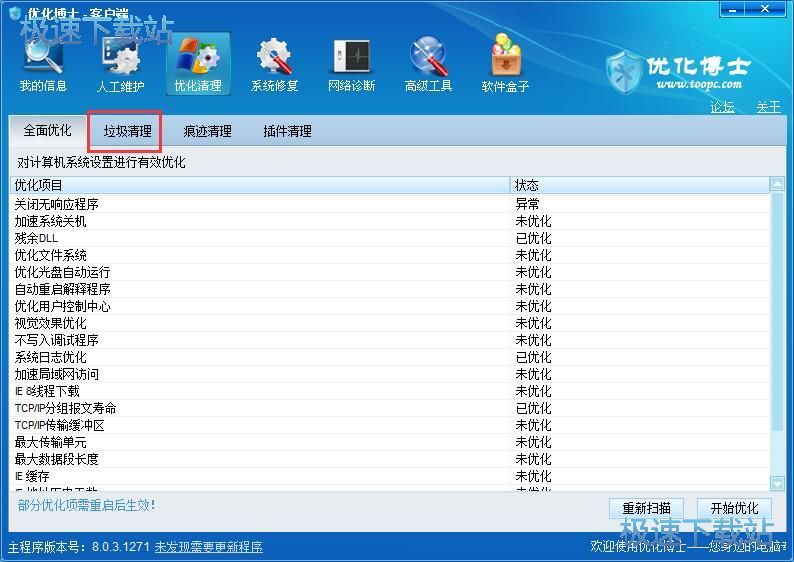Click the version number 8.0.3.1271 text
The image size is (794, 562).
pyautogui.click(x=121, y=547)
